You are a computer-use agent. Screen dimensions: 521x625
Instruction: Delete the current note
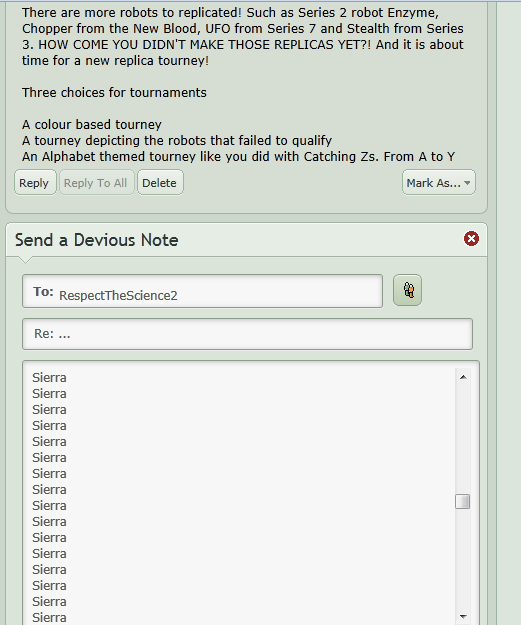point(160,183)
